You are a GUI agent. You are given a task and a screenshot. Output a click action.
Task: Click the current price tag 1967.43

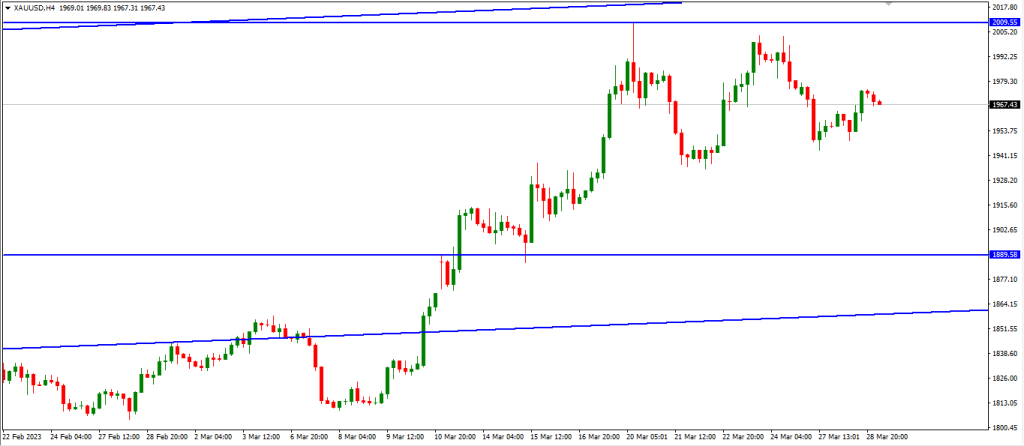pos(1003,104)
